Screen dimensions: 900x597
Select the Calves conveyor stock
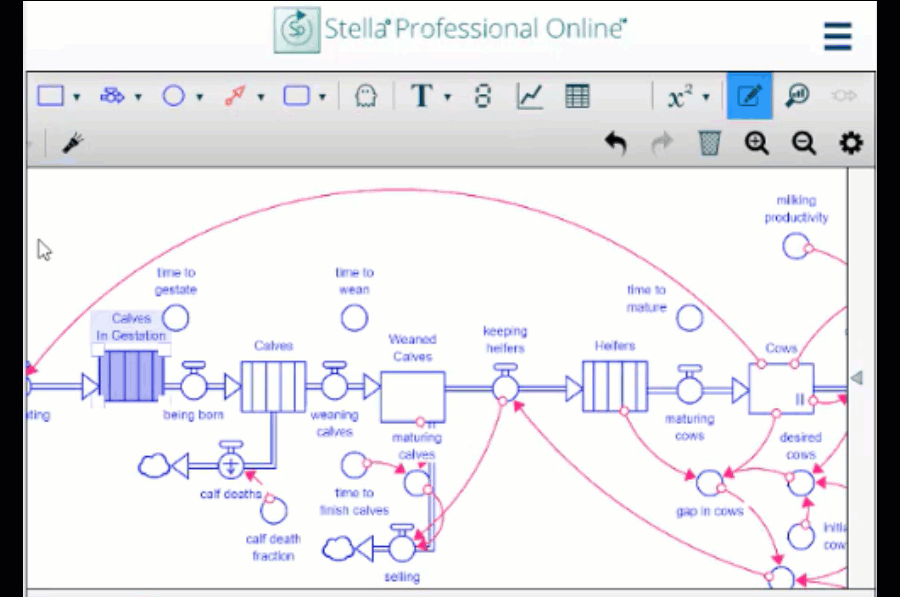[273, 386]
